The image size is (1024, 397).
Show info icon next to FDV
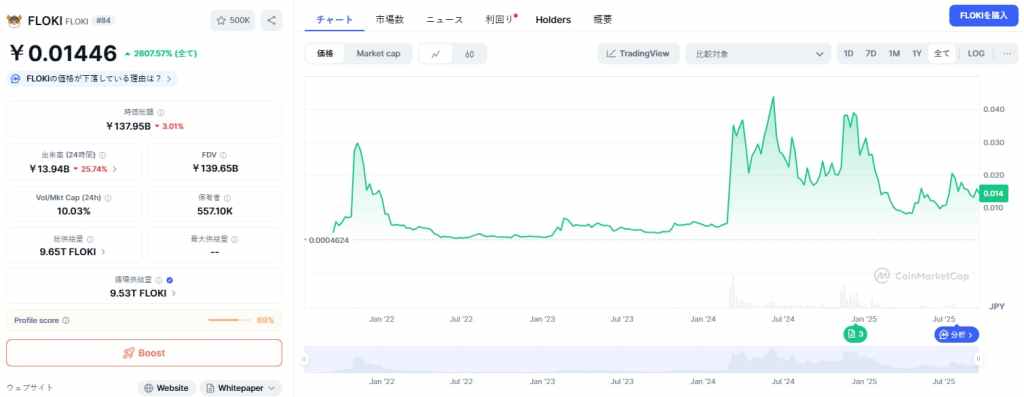click(x=223, y=155)
